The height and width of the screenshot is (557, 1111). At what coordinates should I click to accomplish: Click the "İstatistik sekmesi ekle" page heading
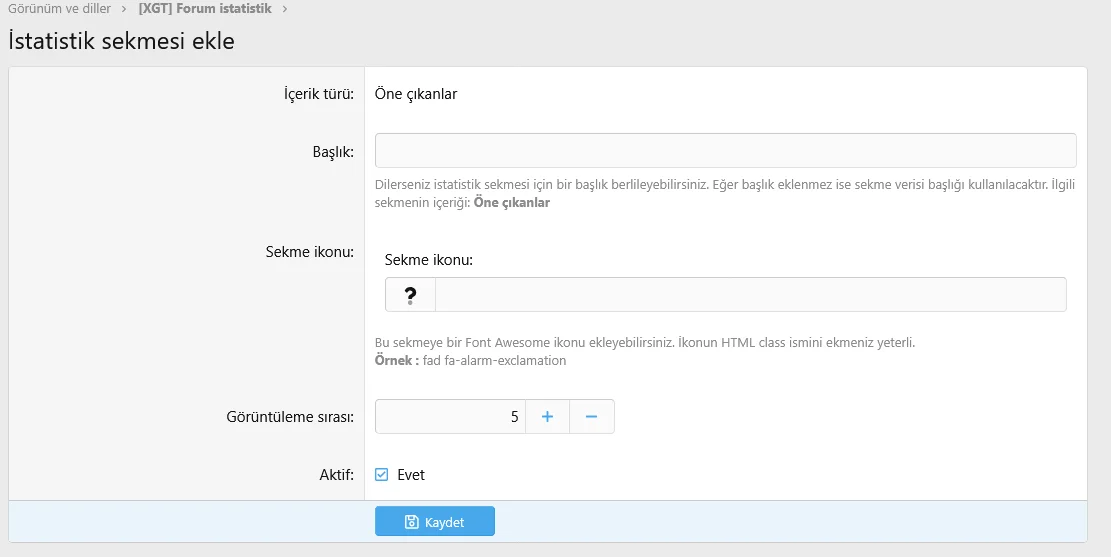(121, 41)
